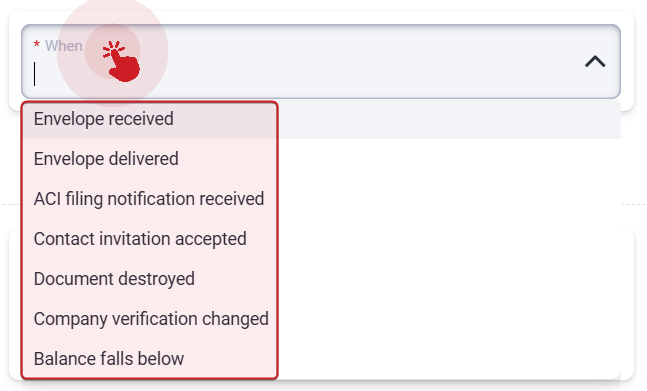Pick the Balance falls below option
647x391 pixels.
150,359
